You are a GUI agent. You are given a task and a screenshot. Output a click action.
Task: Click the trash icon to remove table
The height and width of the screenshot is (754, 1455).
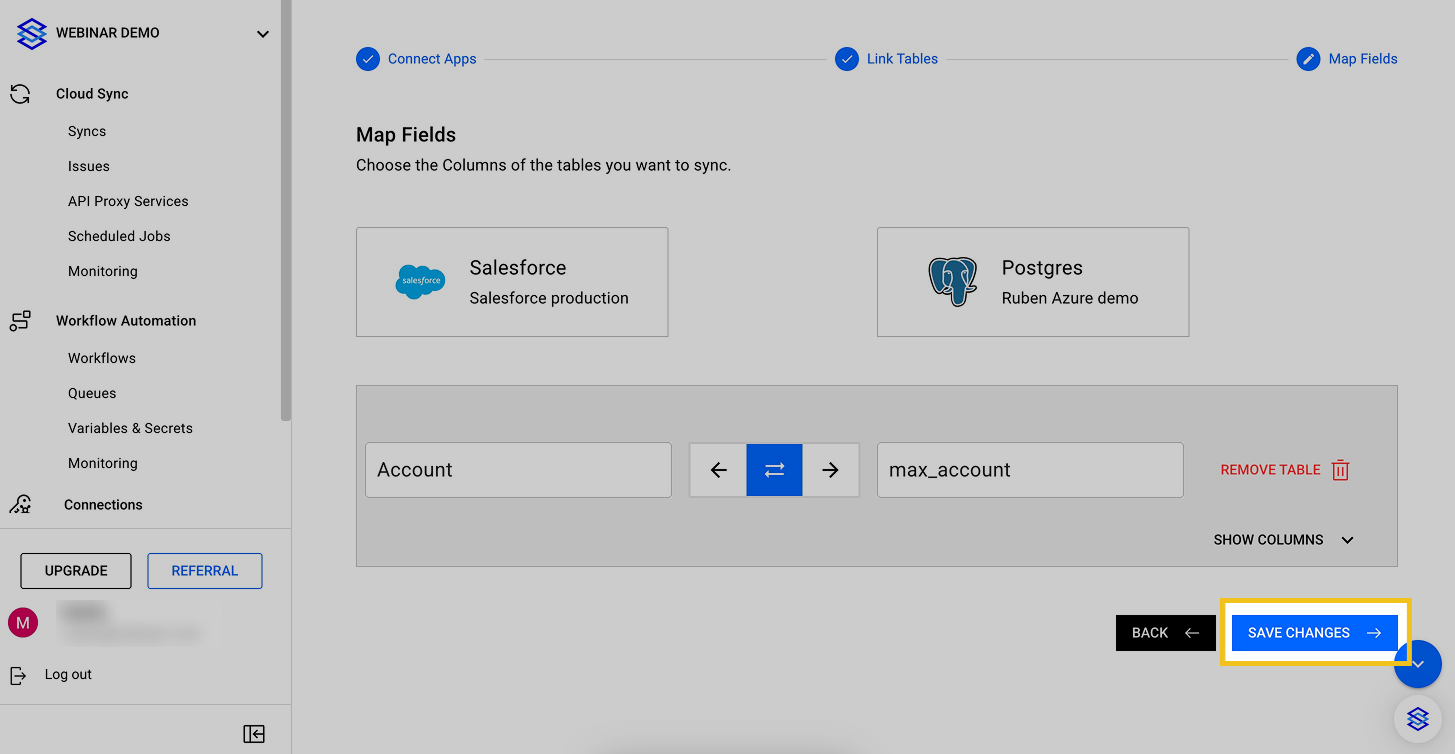(x=1341, y=470)
